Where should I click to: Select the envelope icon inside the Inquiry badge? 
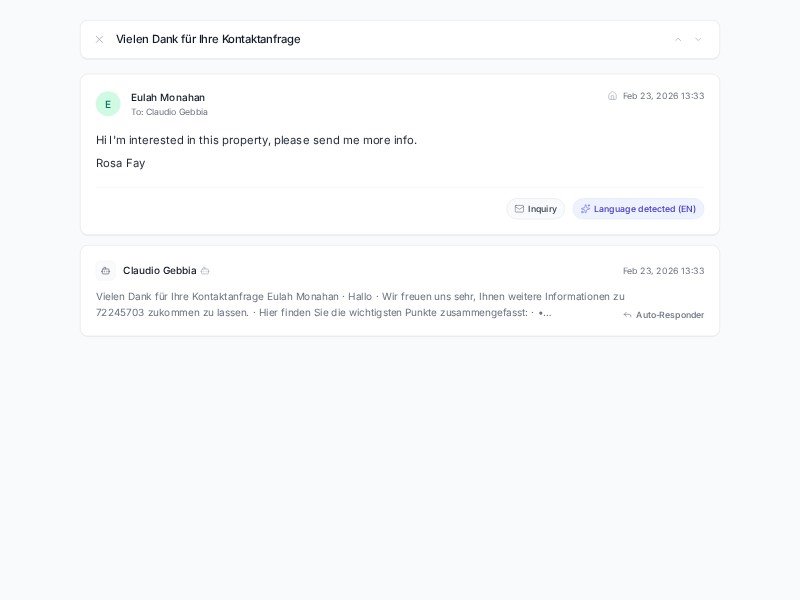(521, 209)
